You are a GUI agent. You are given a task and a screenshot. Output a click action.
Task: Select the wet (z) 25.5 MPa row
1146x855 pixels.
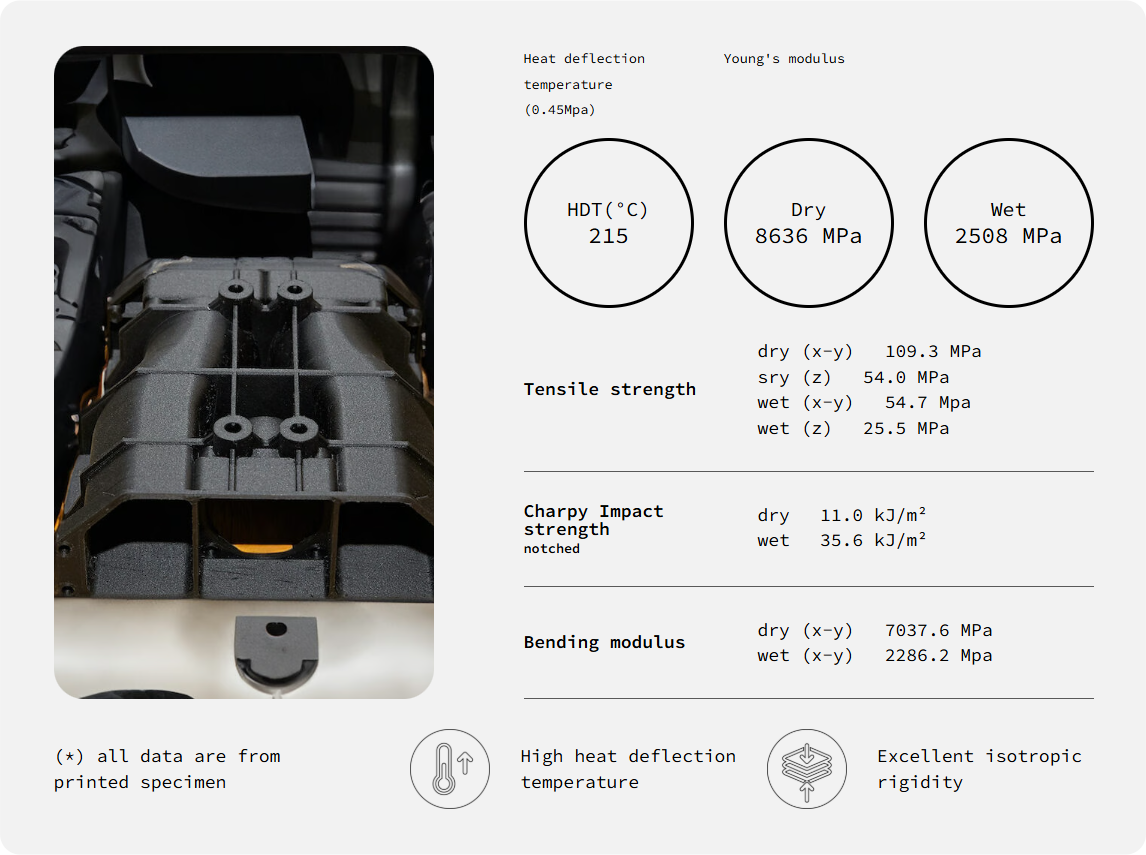(x=853, y=429)
